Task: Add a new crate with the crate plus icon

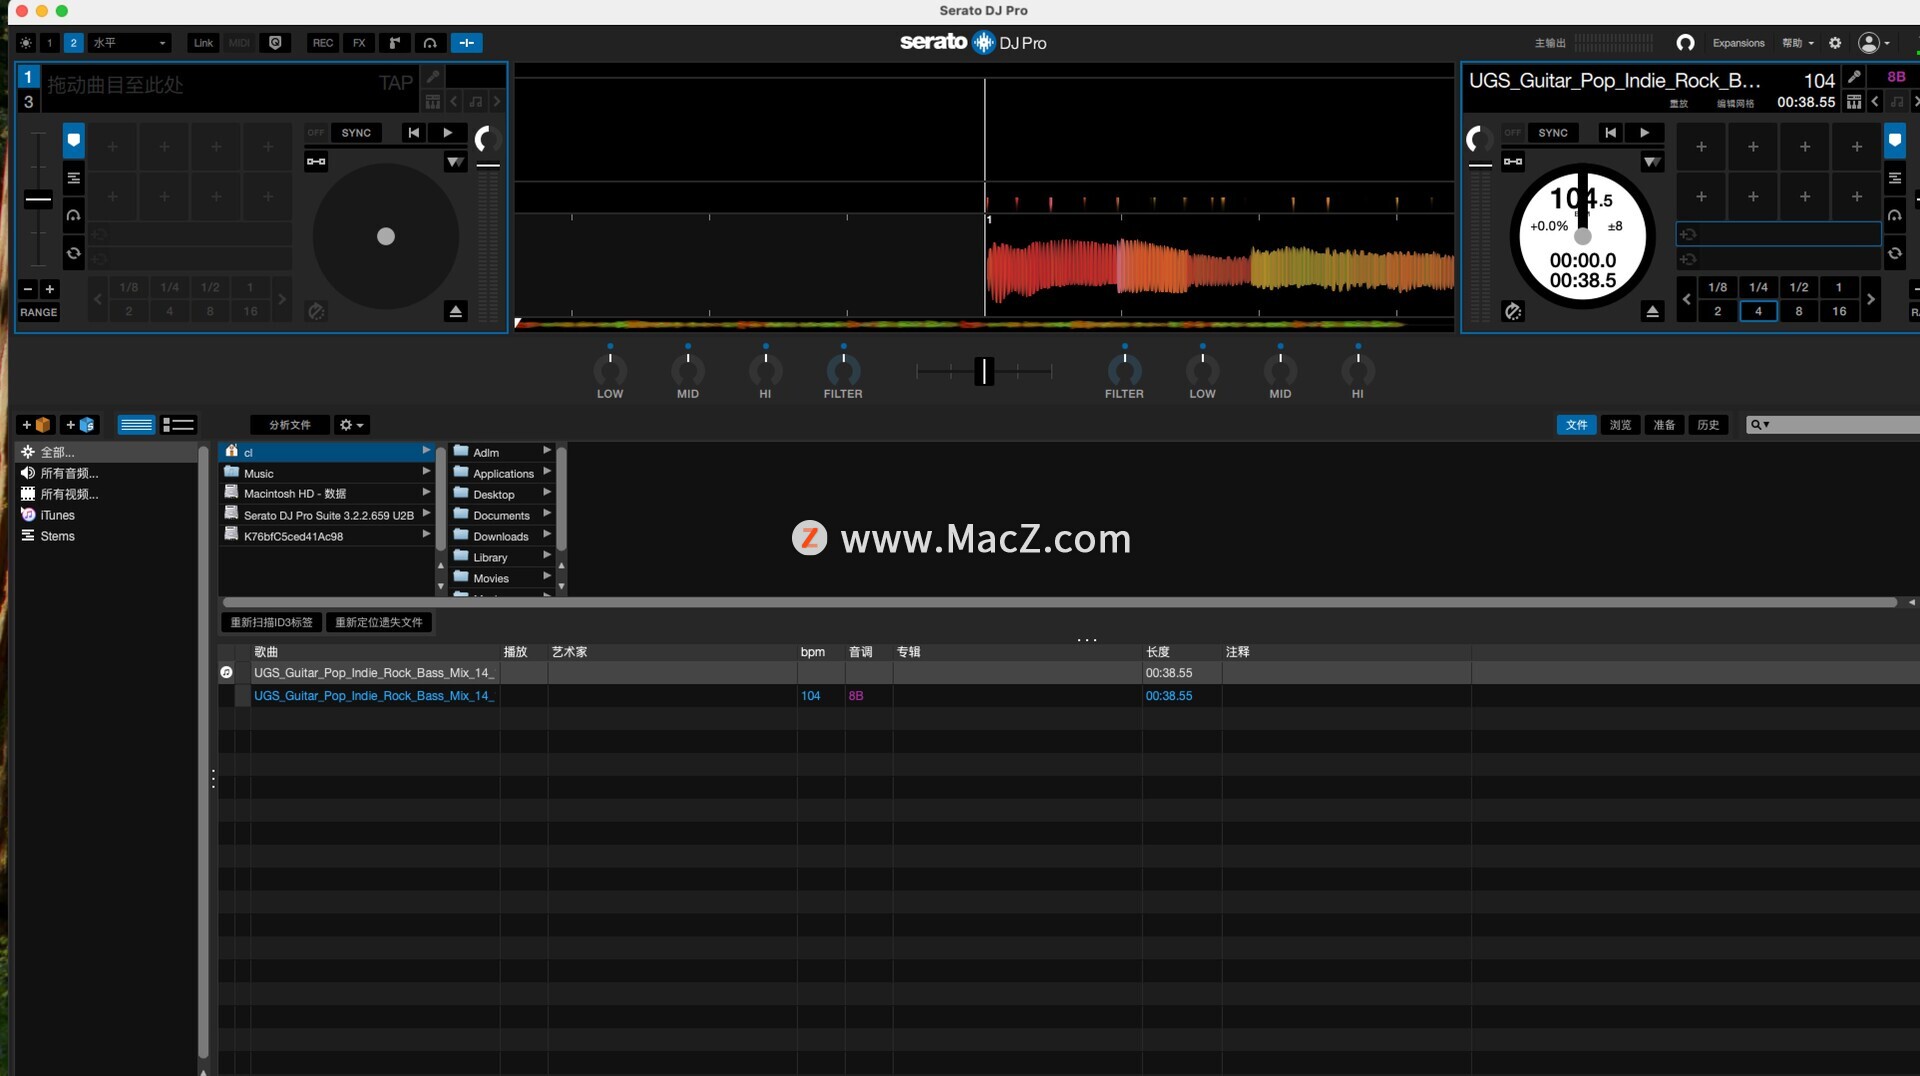Action: click(36, 425)
